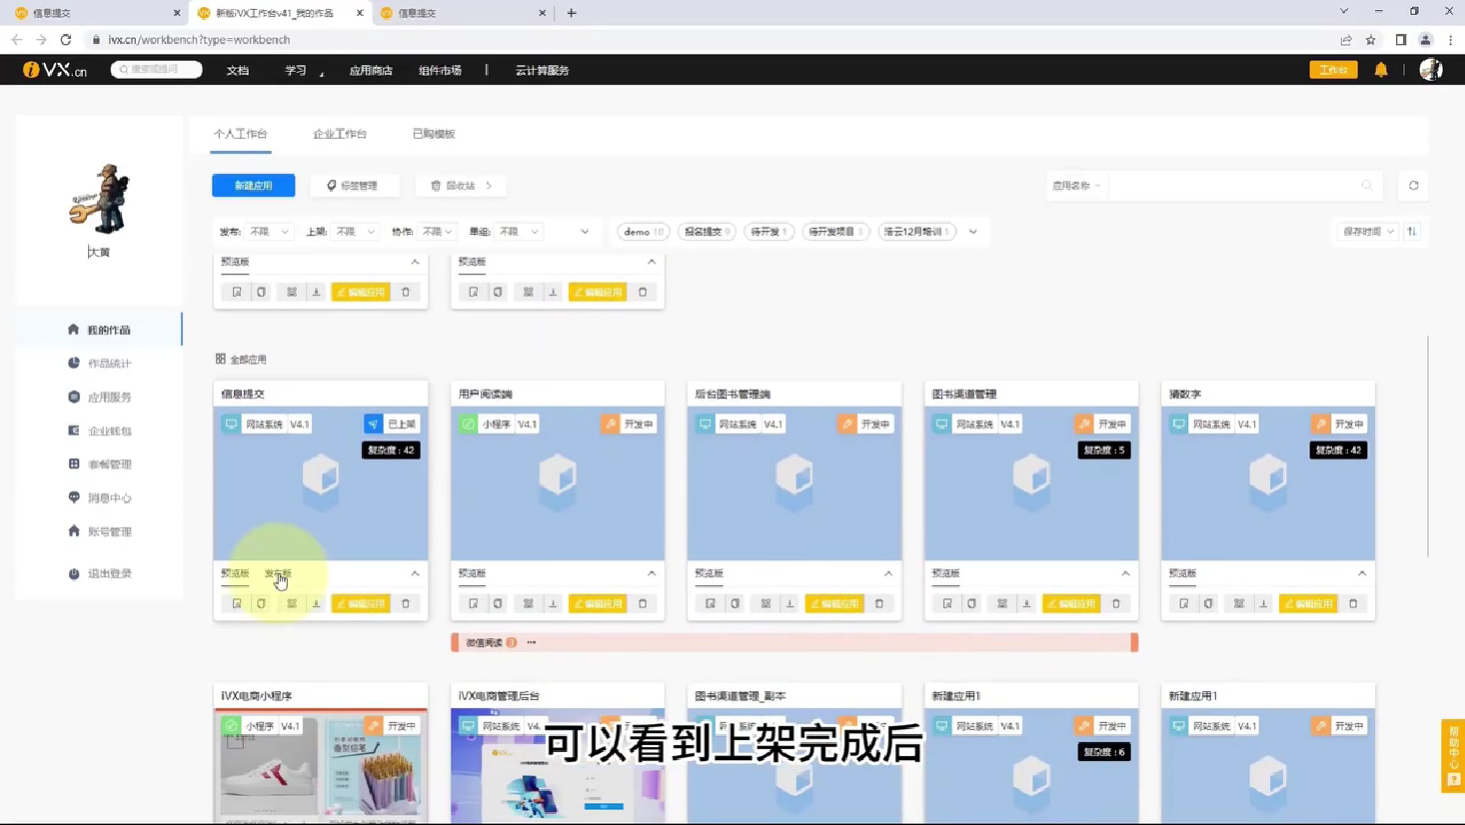Open 组件市场 in the top navigation
Screen dimensions: 1465x825
tap(440, 70)
